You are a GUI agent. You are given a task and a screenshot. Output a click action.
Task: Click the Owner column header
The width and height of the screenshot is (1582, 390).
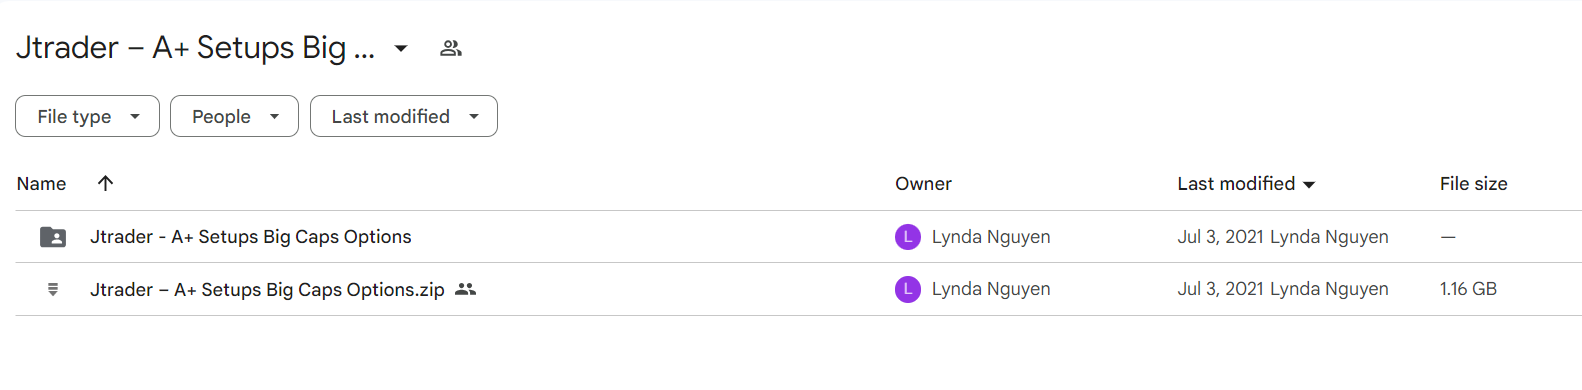923,184
